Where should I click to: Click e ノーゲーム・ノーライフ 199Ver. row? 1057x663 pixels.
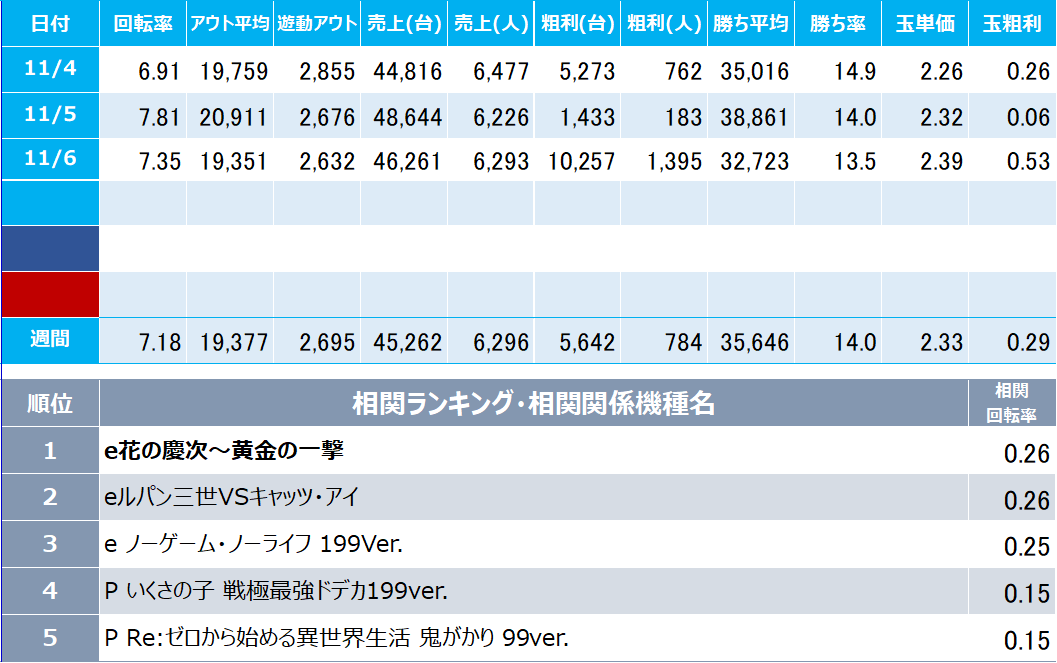253,544
